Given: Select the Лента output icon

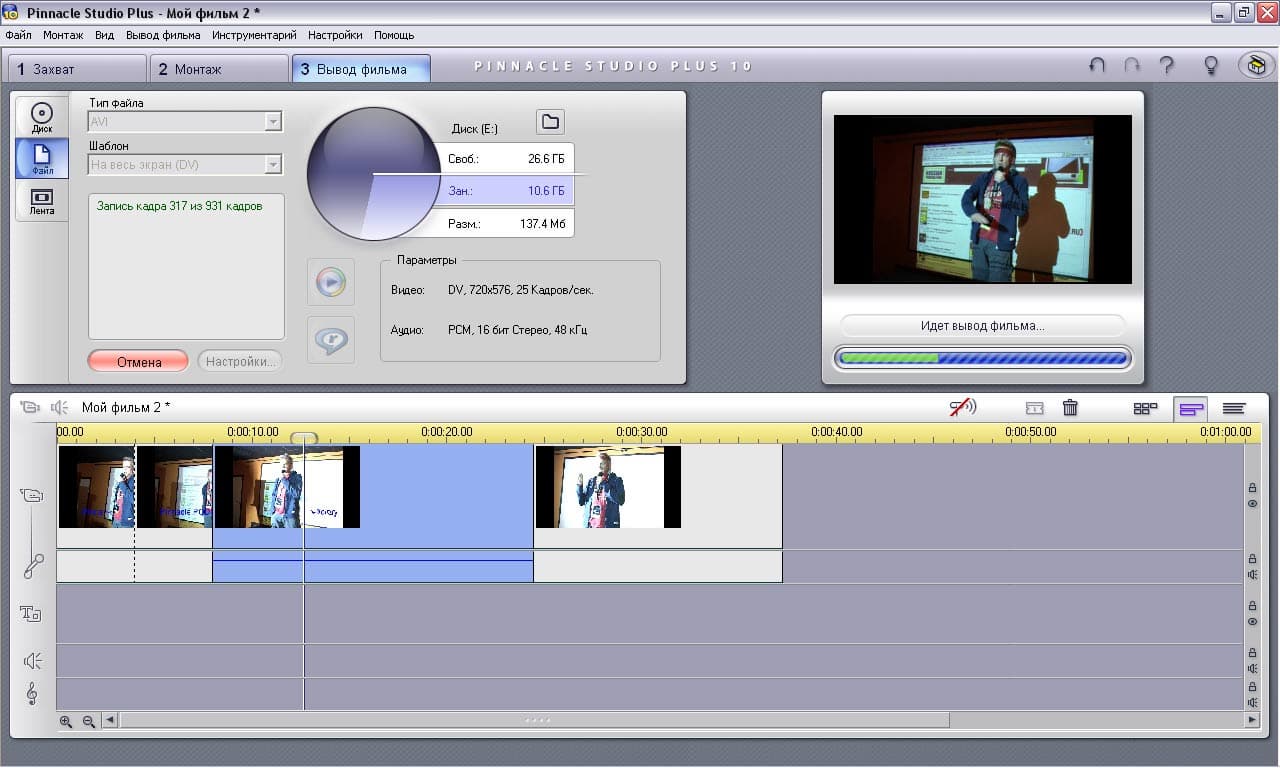Looking at the screenshot, I should tap(42, 201).
